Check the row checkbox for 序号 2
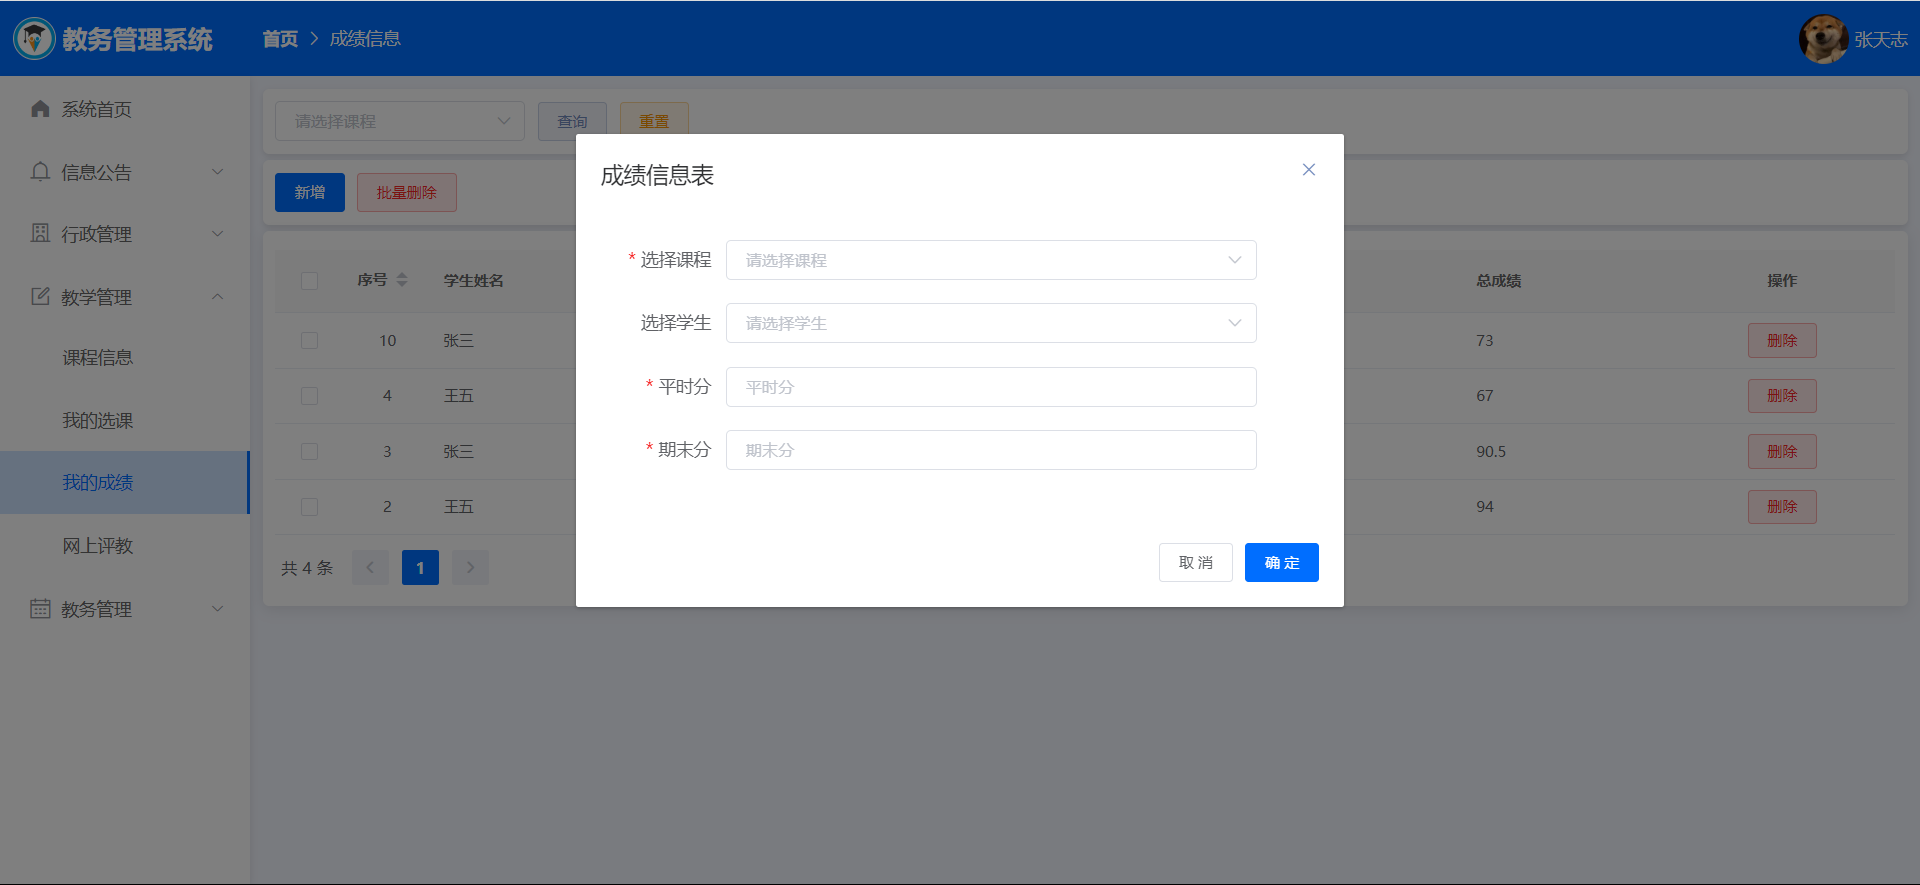1920x885 pixels. [310, 507]
